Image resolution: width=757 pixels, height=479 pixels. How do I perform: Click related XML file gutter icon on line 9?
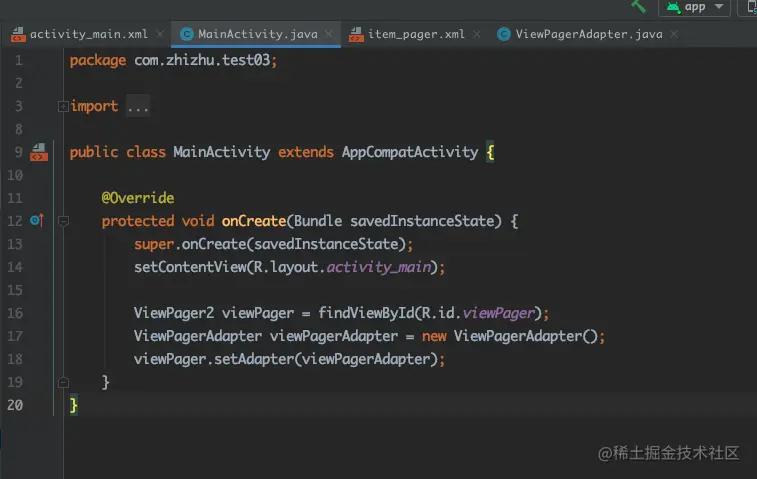click(x=39, y=152)
